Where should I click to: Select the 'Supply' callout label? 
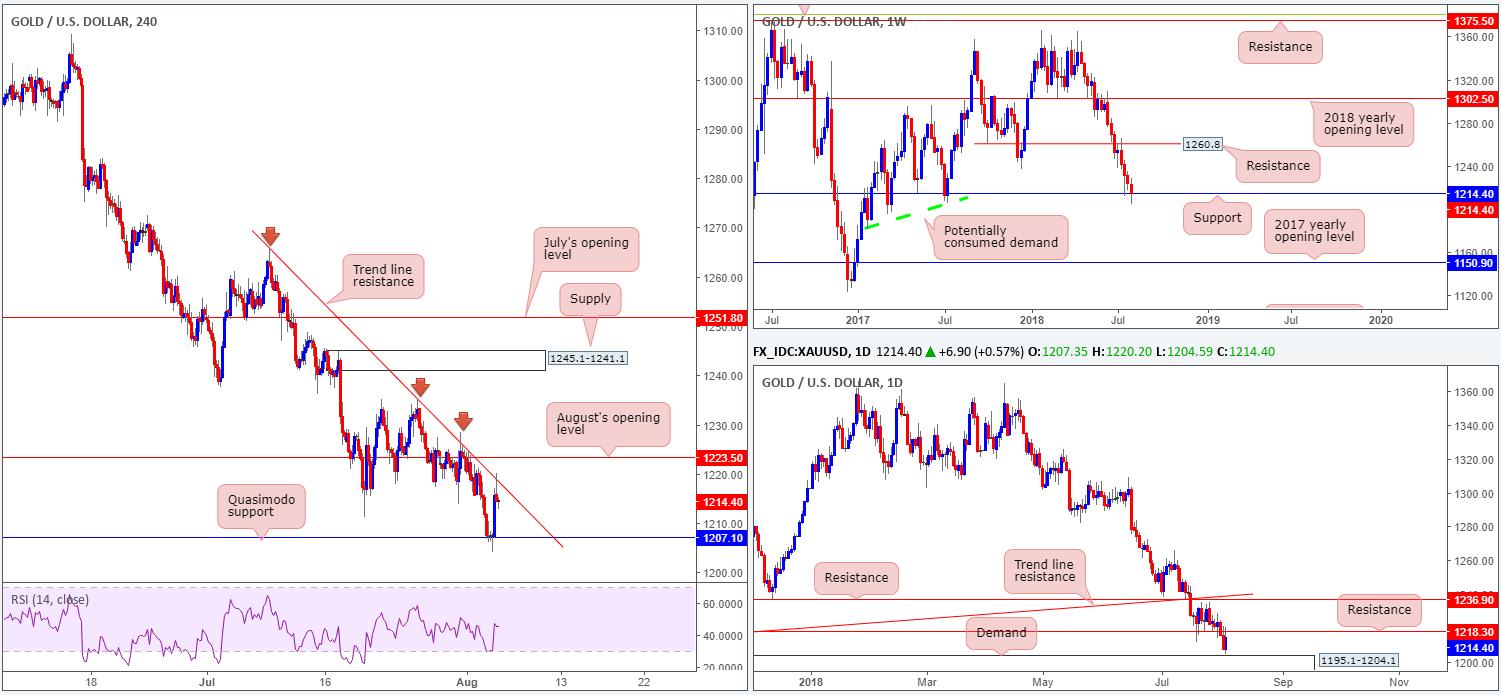[x=591, y=298]
